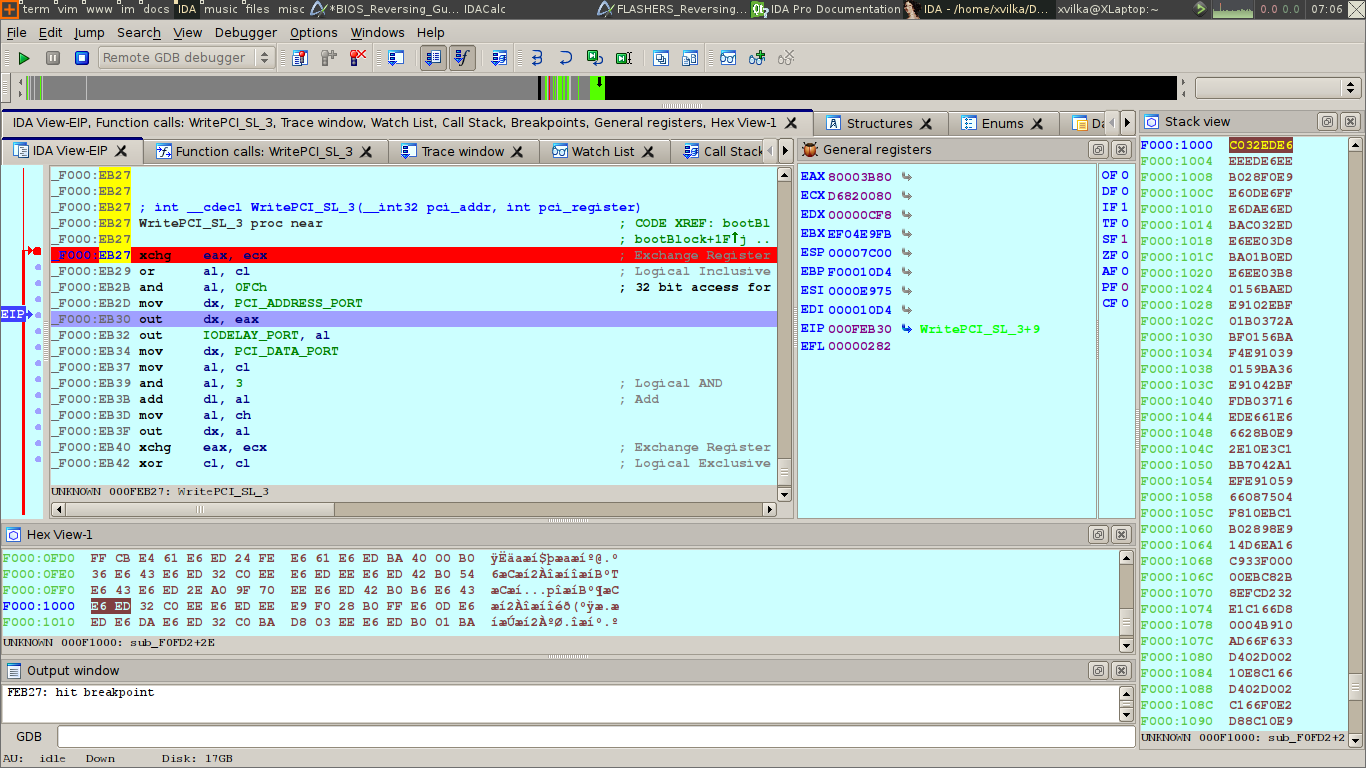Viewport: 1366px width, 768px height.
Task: Show more top-level tabs with the right arrow
Action: pos(1127,124)
